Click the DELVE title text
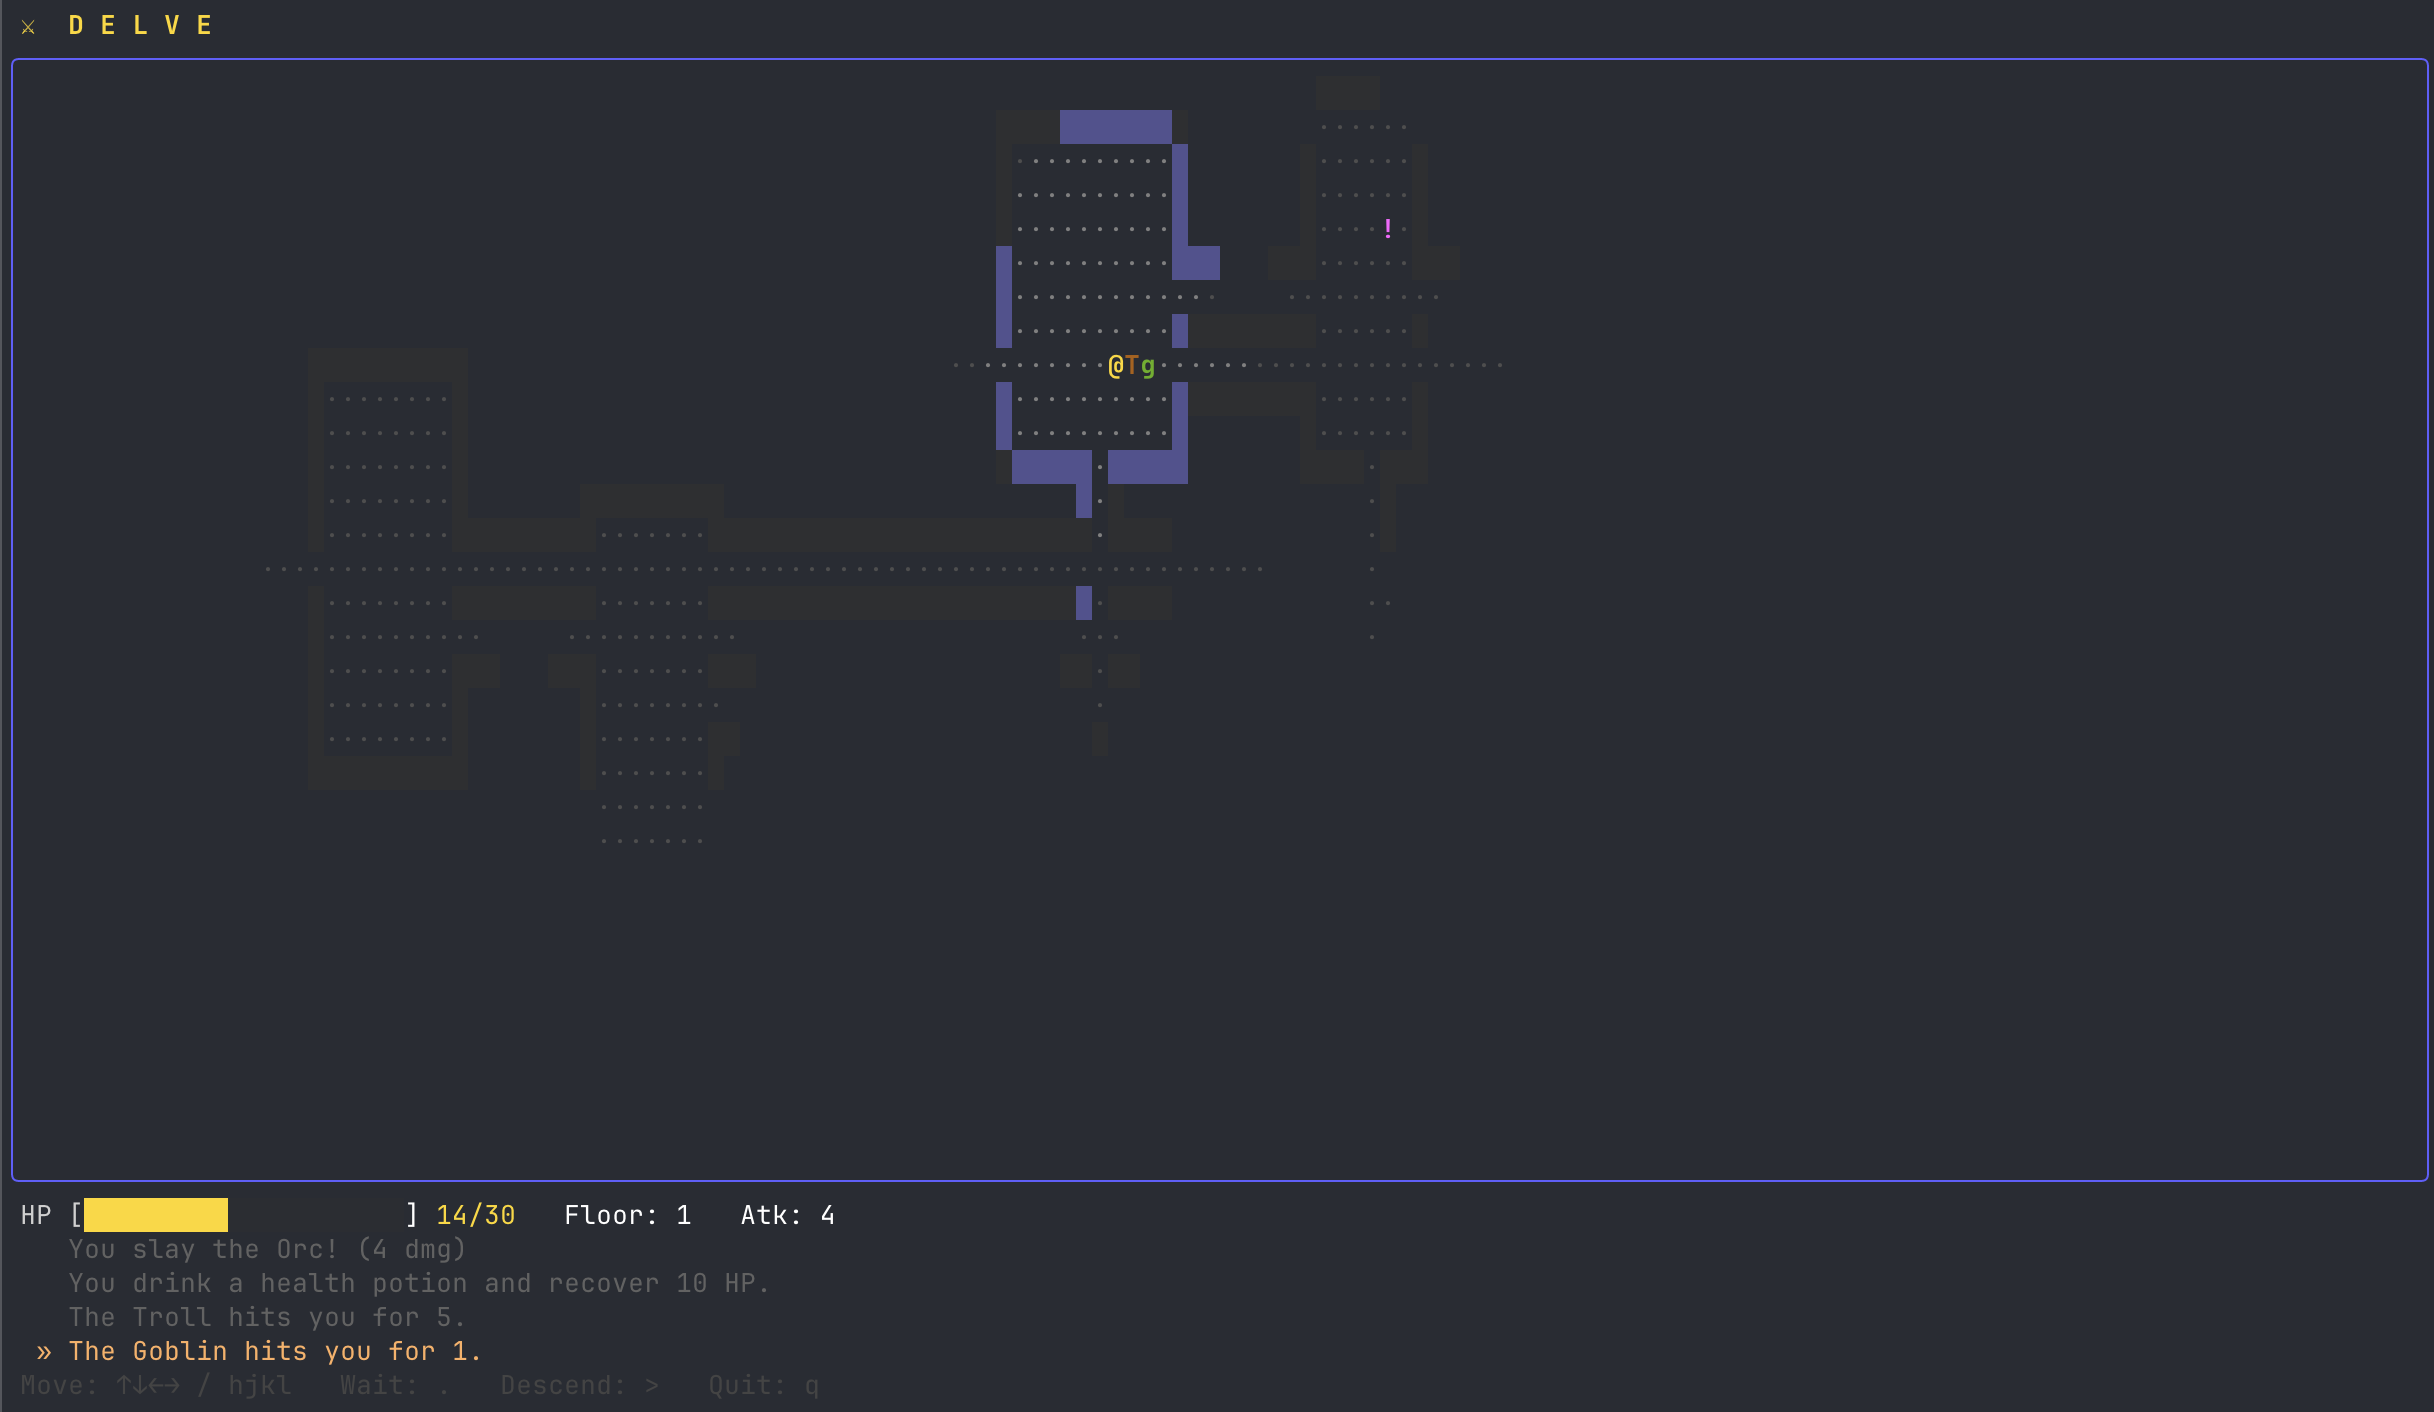The image size is (2434, 1412). click(140, 26)
